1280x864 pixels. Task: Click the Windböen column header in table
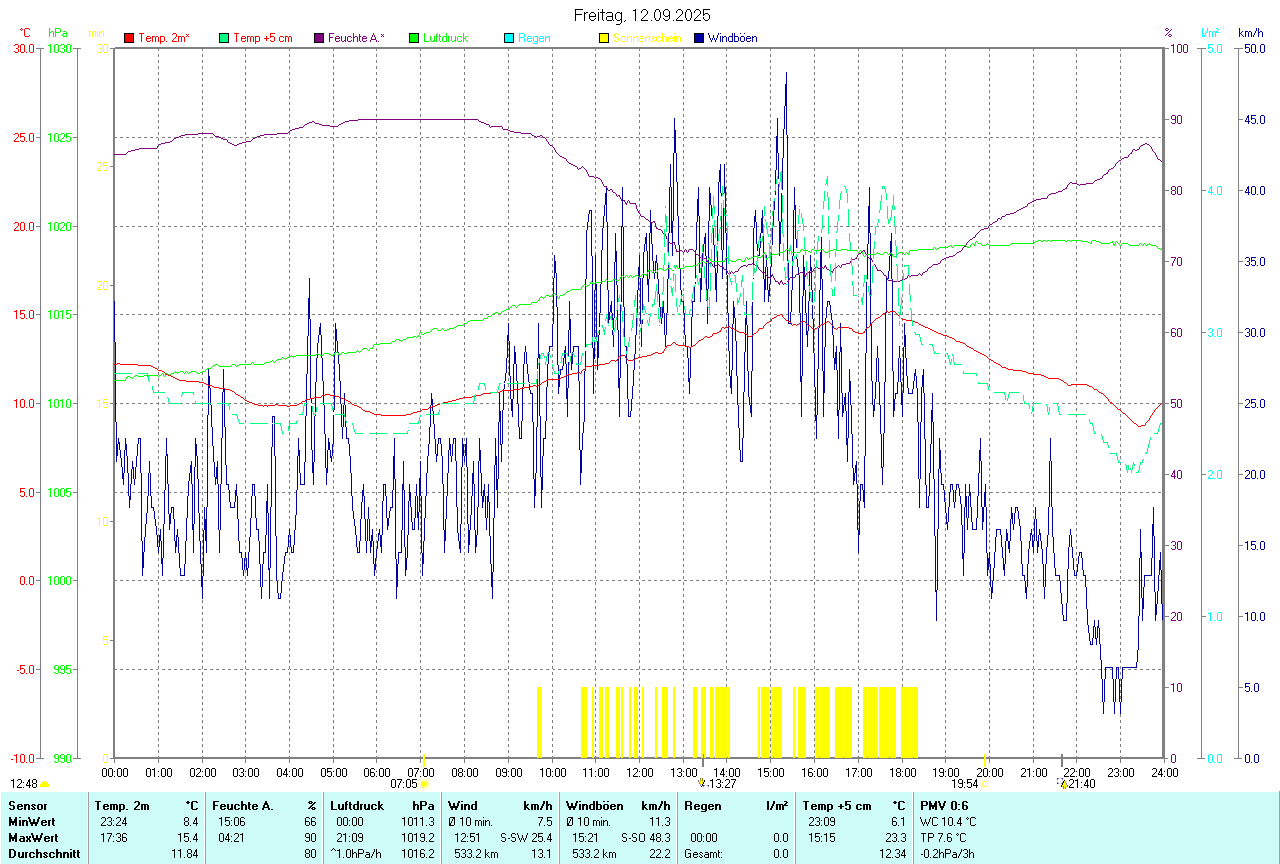tap(594, 805)
